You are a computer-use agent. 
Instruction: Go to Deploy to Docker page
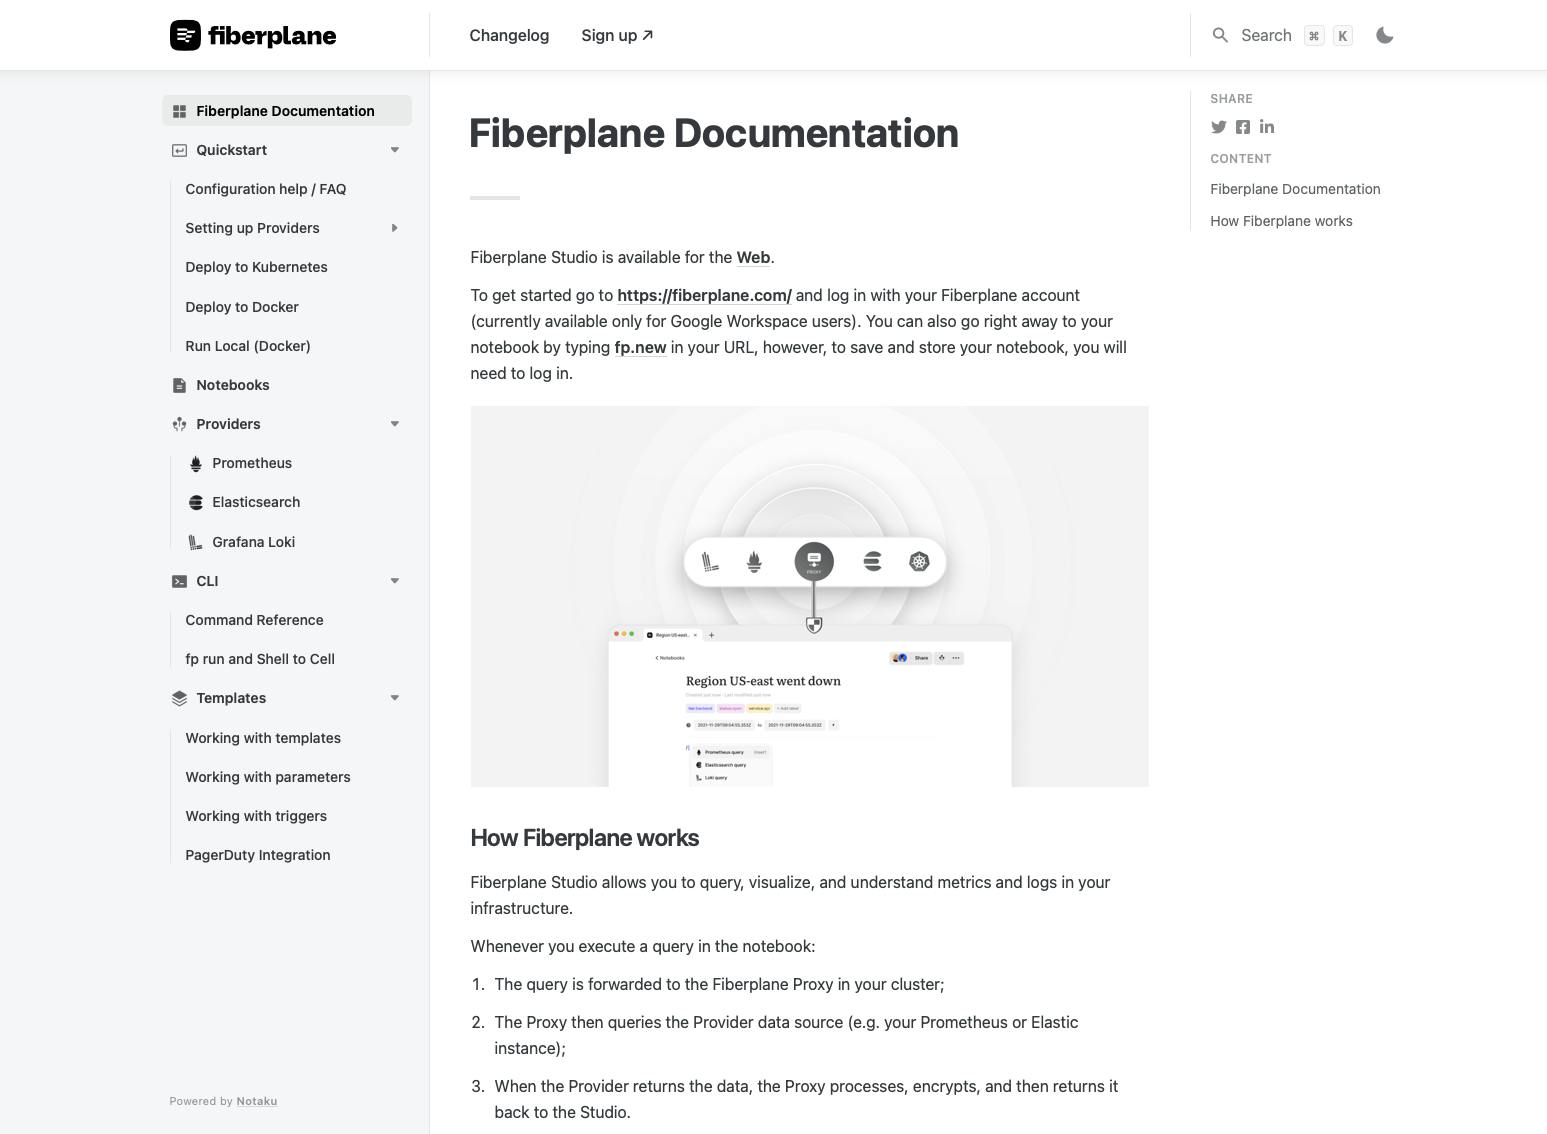242,307
